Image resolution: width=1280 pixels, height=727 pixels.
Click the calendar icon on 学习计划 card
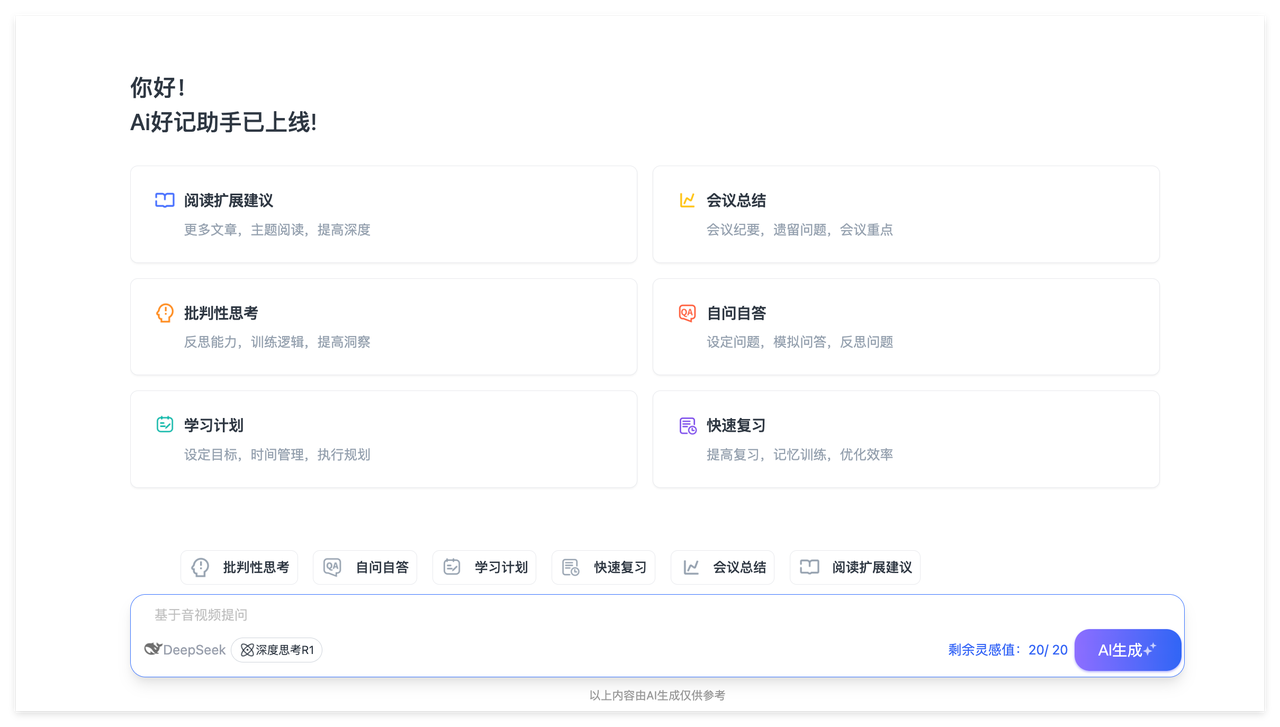click(x=165, y=425)
